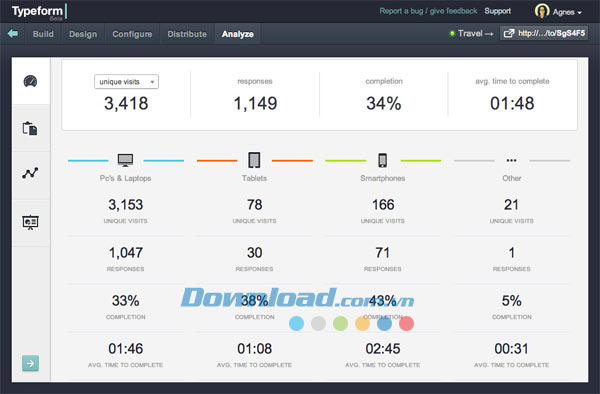Select the Pc's & Laptops monitor icon
The width and height of the screenshot is (600, 394).
(126, 160)
